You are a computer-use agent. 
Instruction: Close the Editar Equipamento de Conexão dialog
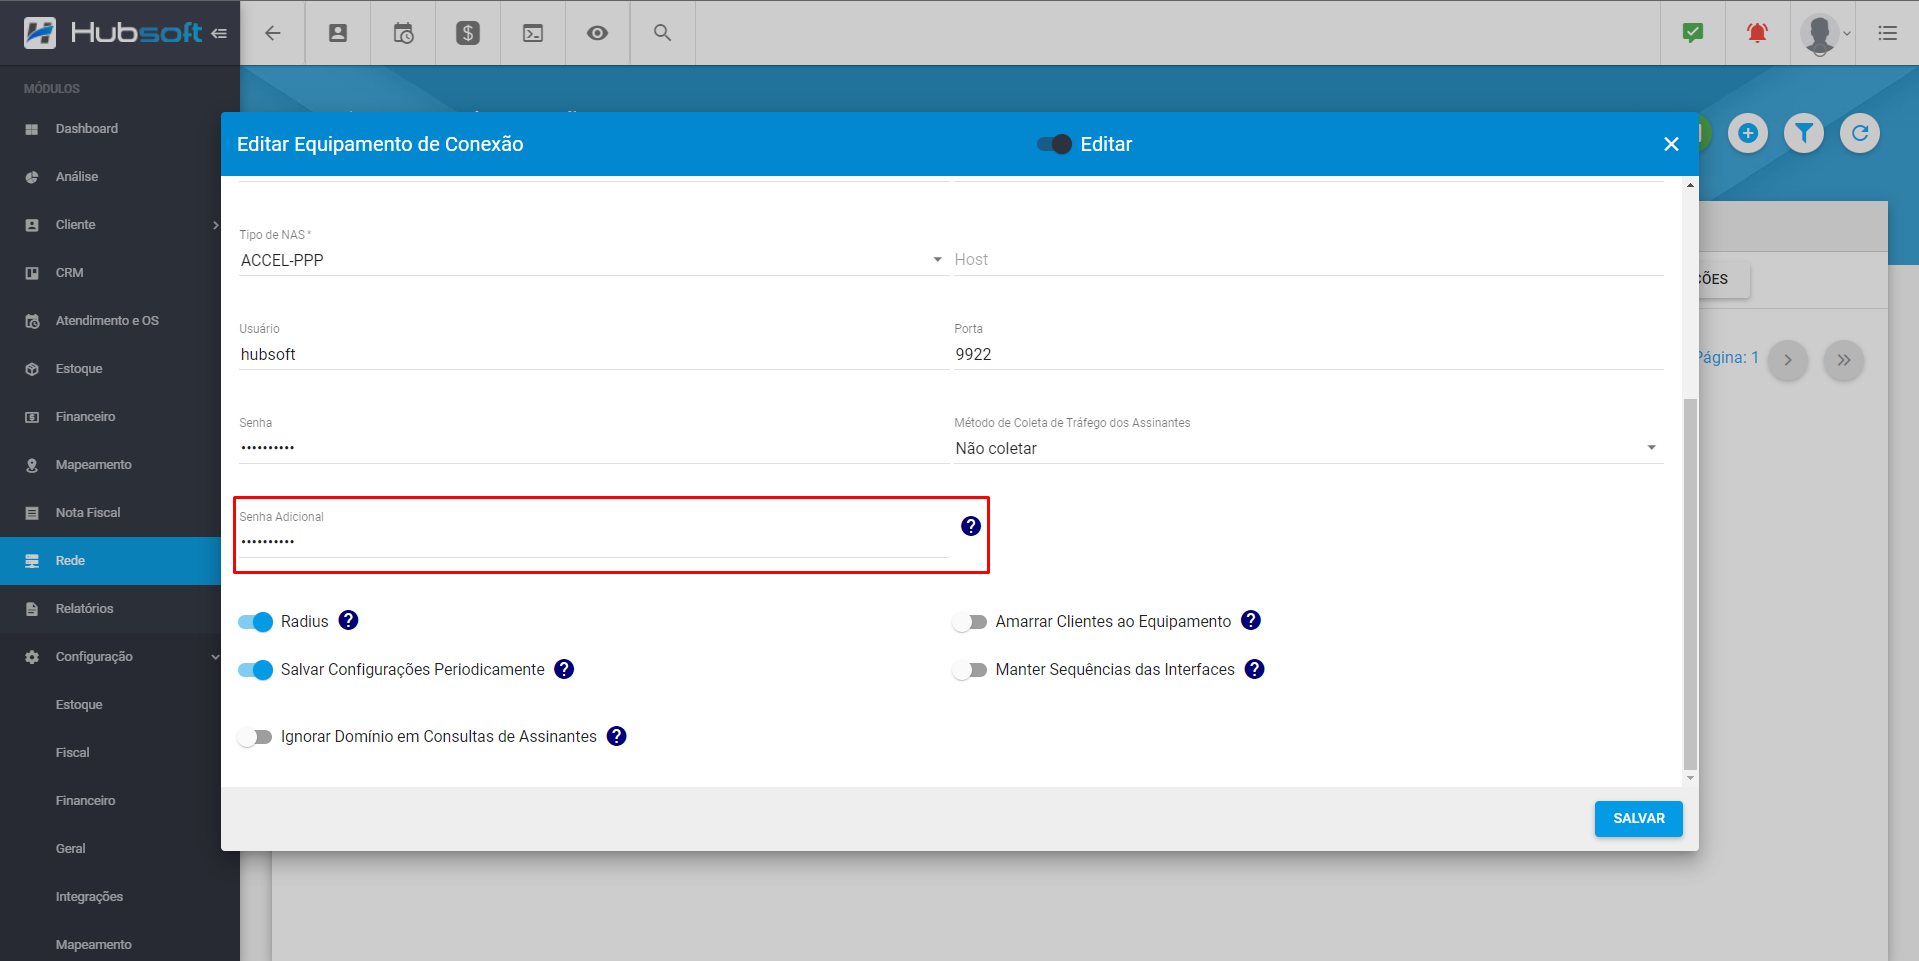(1671, 144)
